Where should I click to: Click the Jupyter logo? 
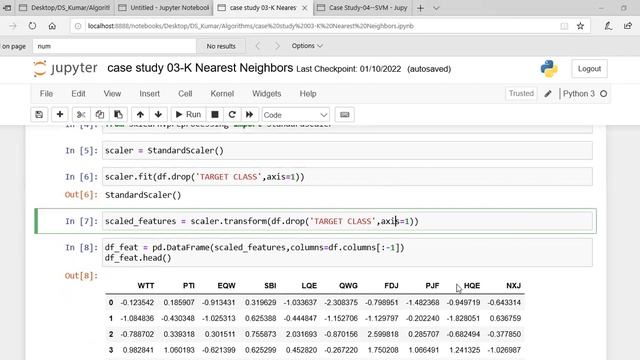tap(65, 68)
